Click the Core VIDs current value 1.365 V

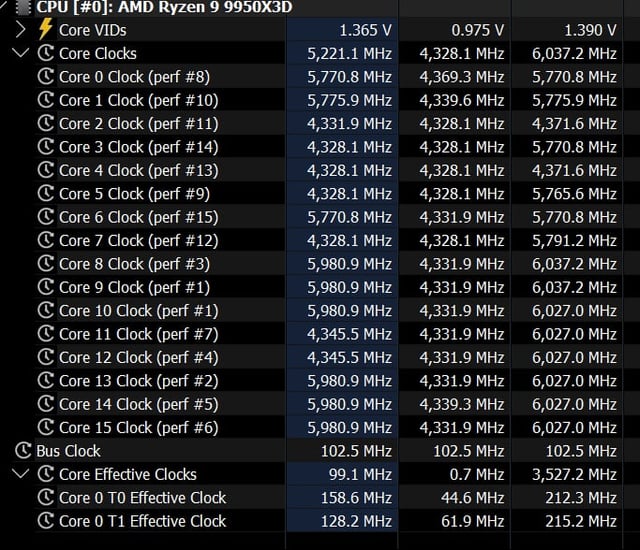365,30
